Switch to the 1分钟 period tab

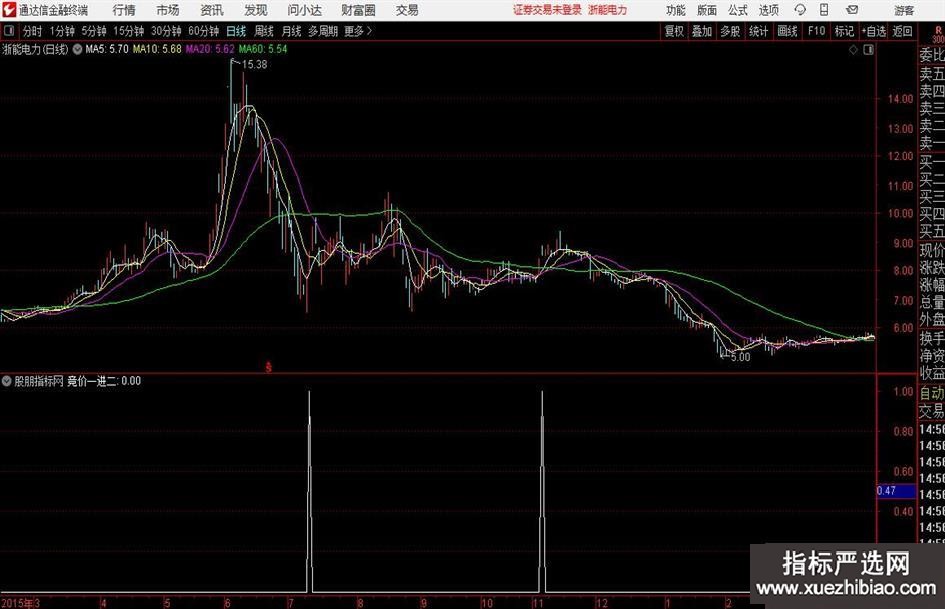click(x=62, y=31)
